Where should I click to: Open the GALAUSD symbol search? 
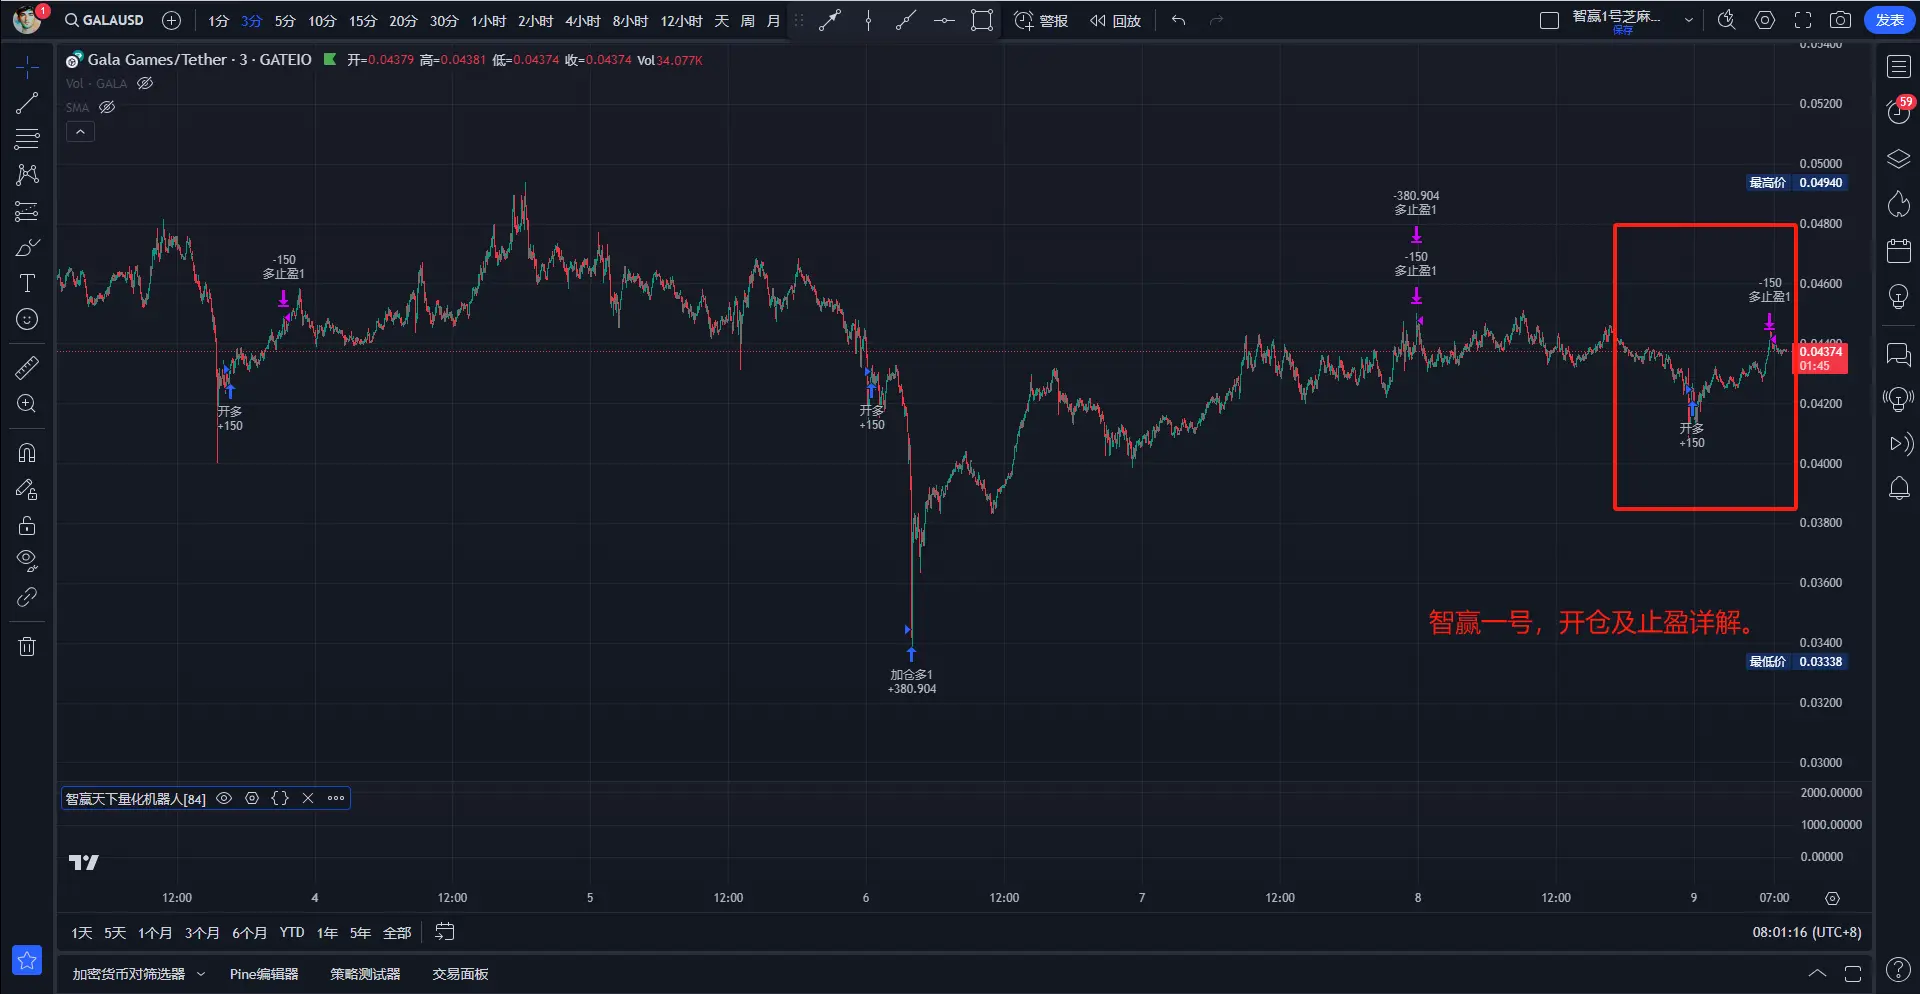point(105,20)
